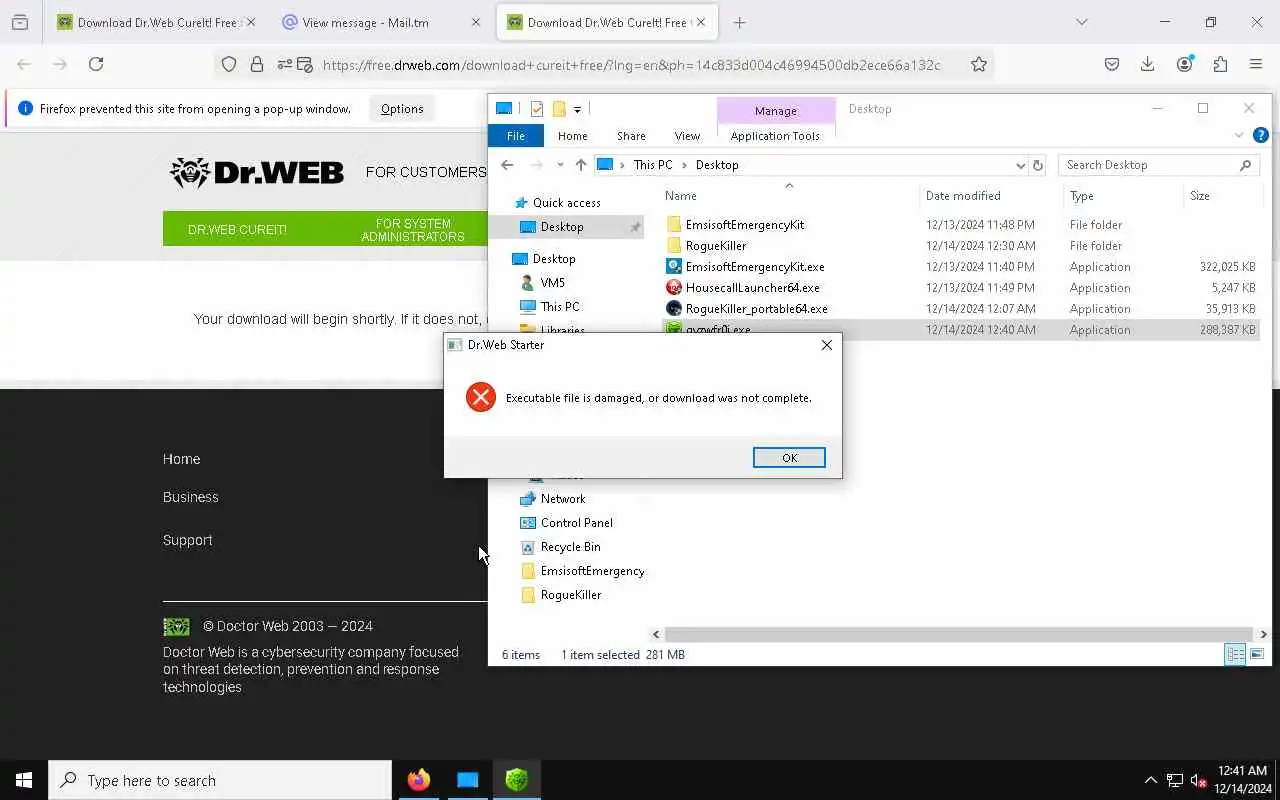Screen dimensions: 1280x800
Task: Select HousecallLauncher64.exe file
Action: [x=752, y=288]
